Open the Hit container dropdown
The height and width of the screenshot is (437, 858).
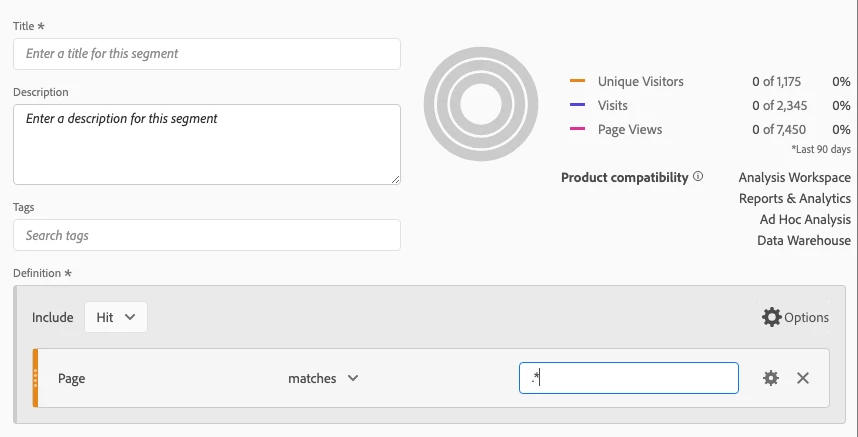(x=116, y=317)
